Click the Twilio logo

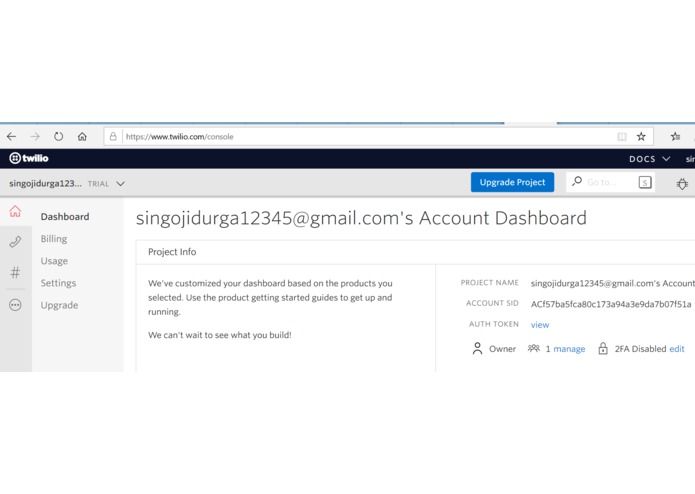(29, 158)
